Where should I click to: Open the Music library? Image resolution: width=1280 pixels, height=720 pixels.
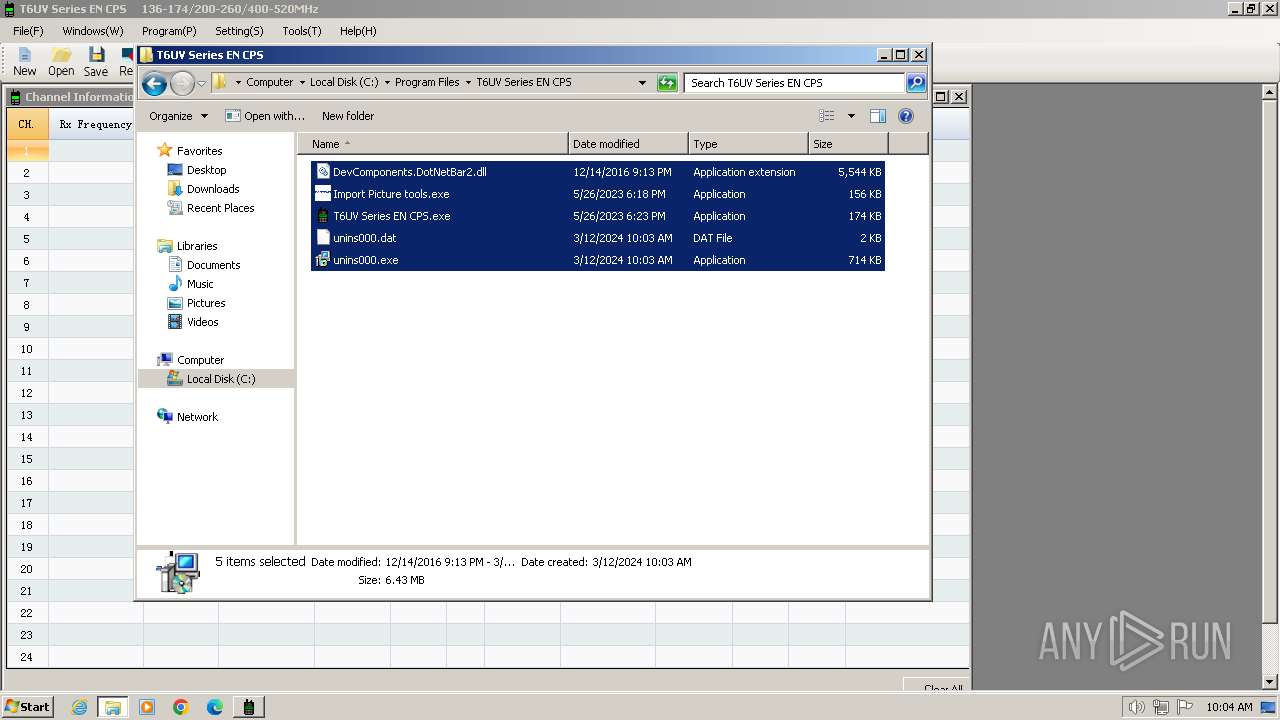[200, 284]
